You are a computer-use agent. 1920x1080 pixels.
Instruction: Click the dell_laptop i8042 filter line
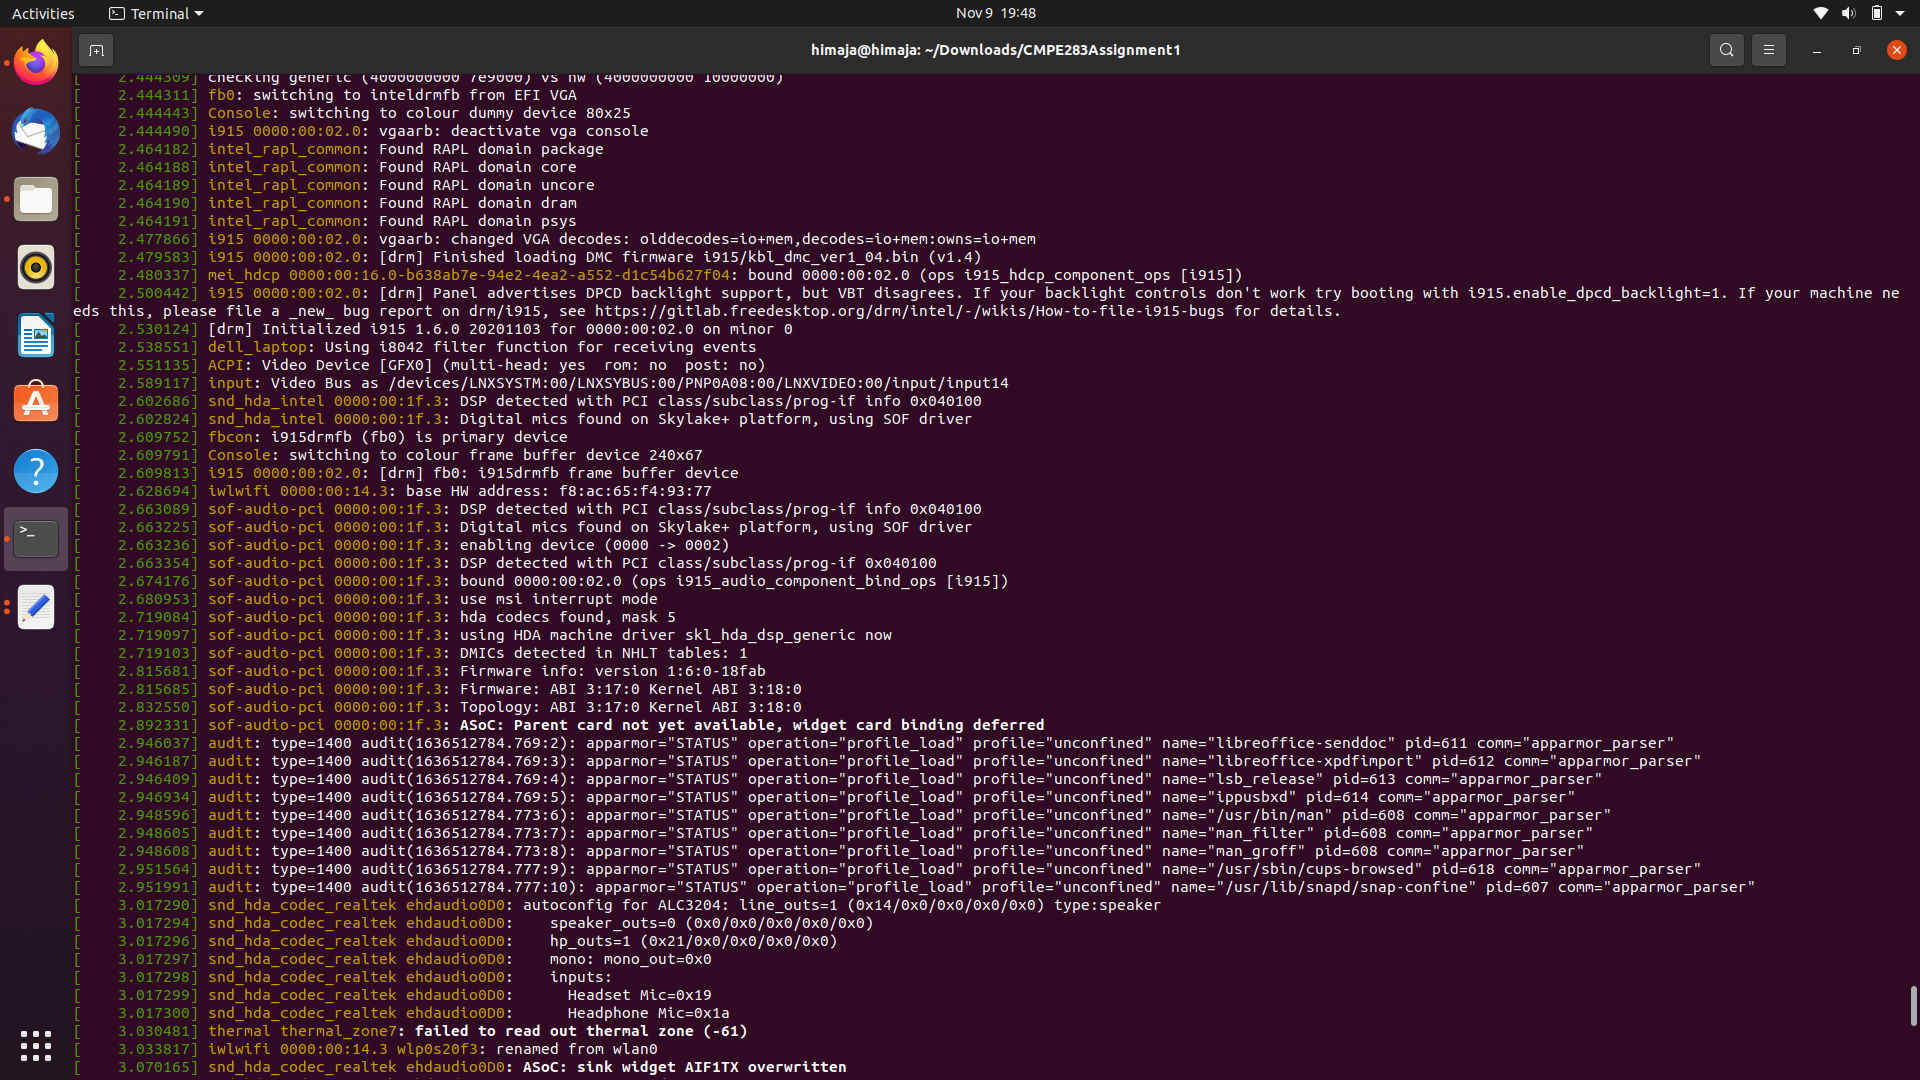click(415, 347)
